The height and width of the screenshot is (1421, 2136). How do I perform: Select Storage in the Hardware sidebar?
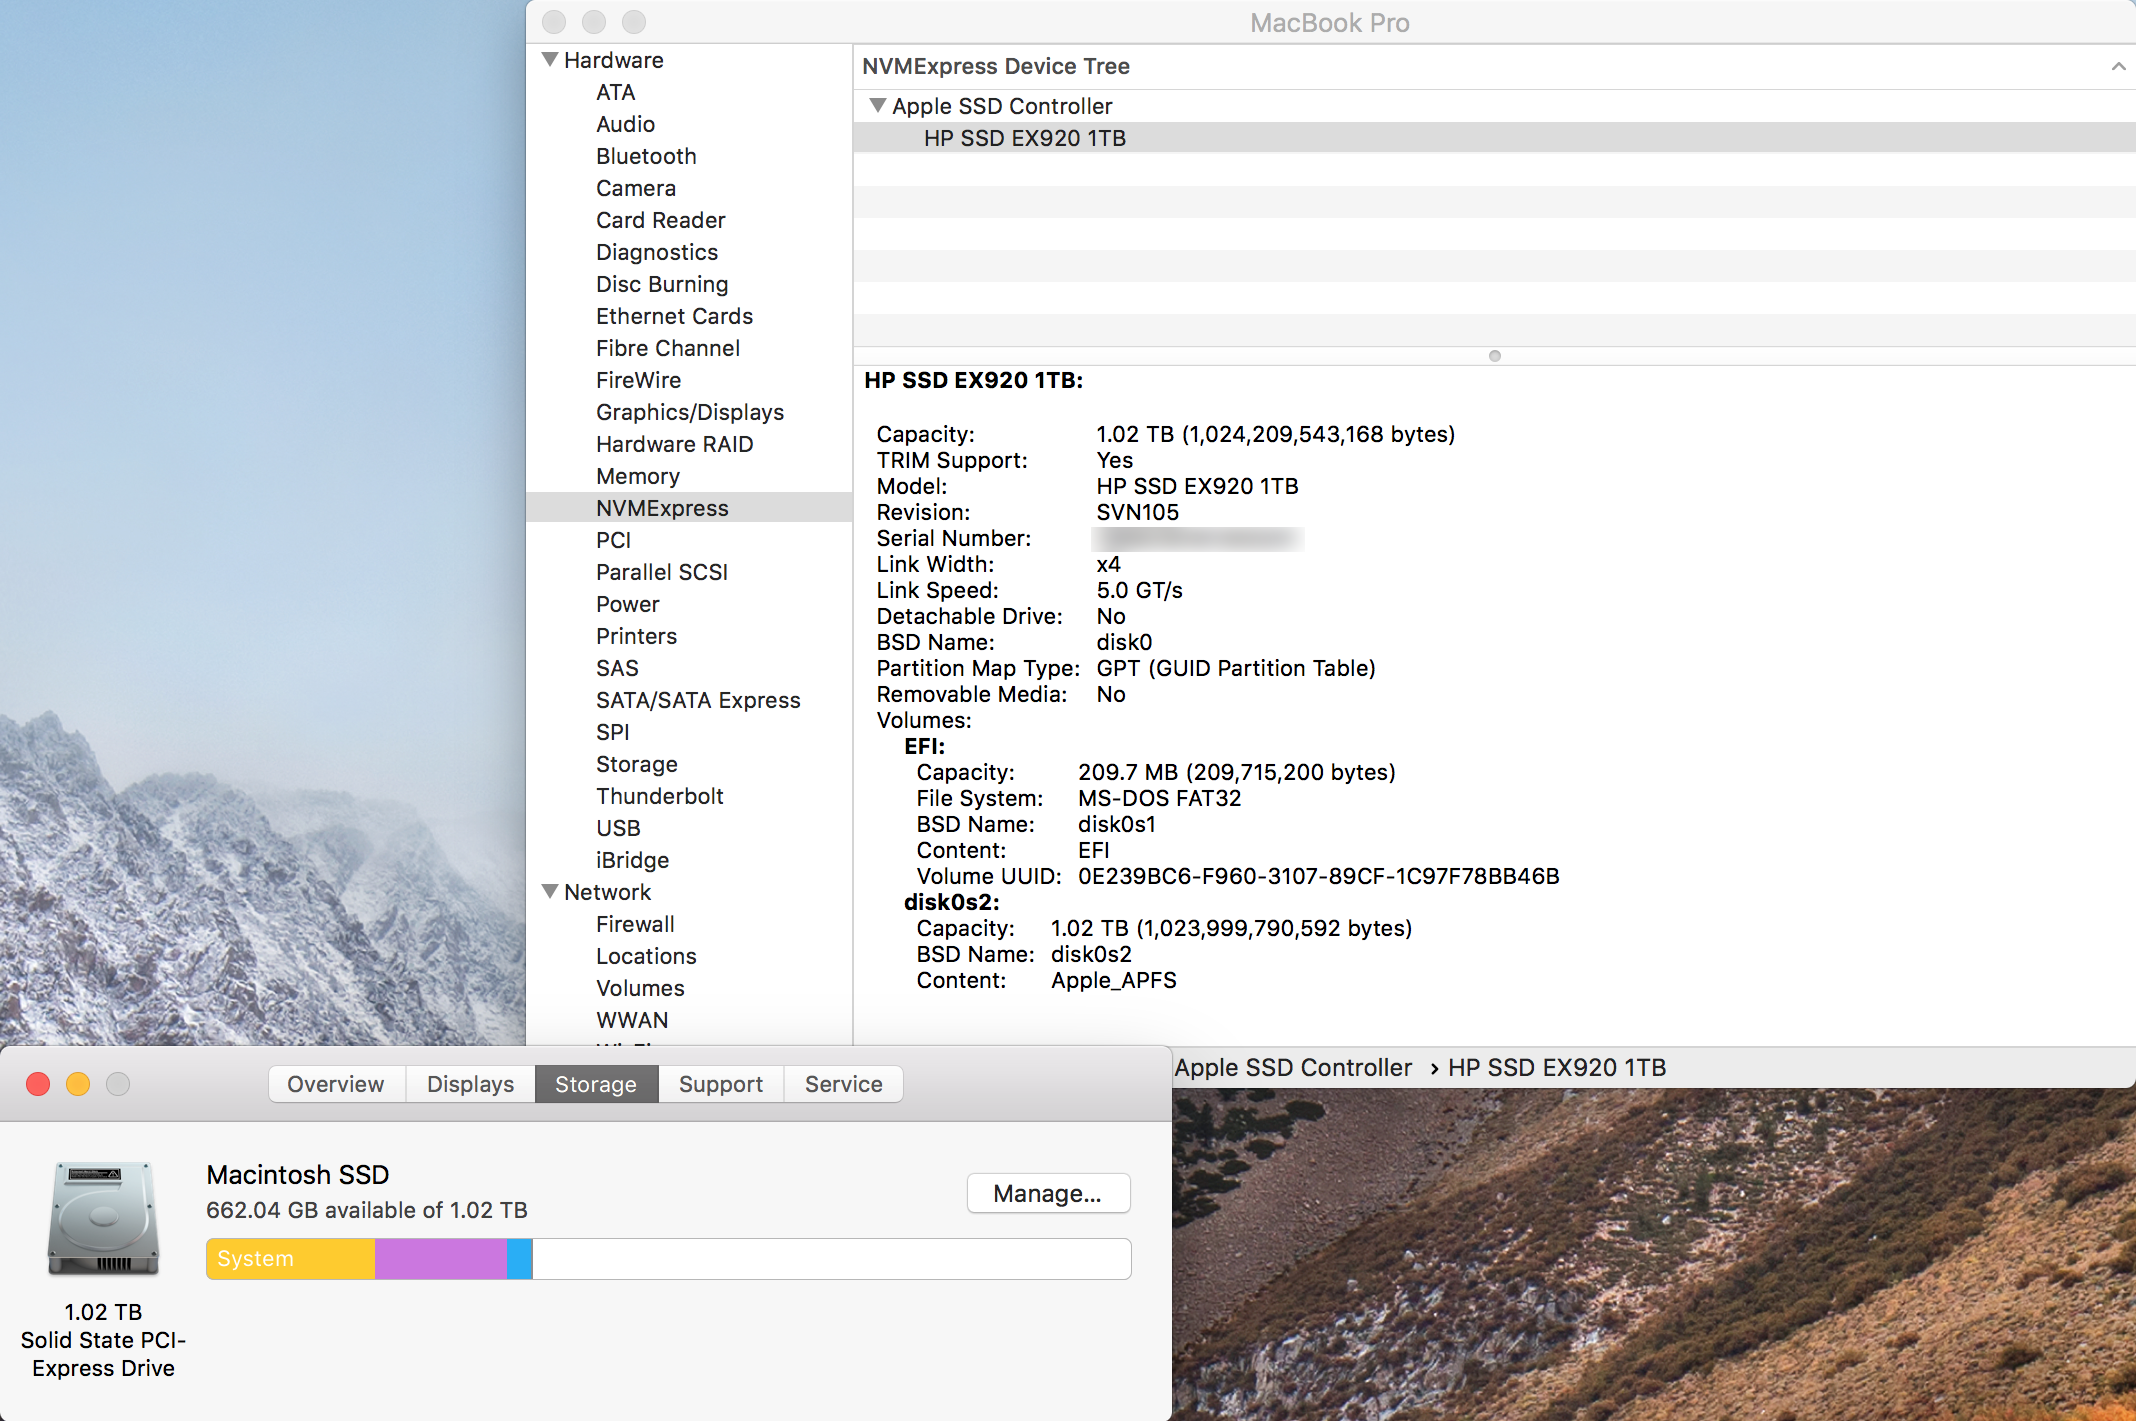pyautogui.click(x=637, y=764)
